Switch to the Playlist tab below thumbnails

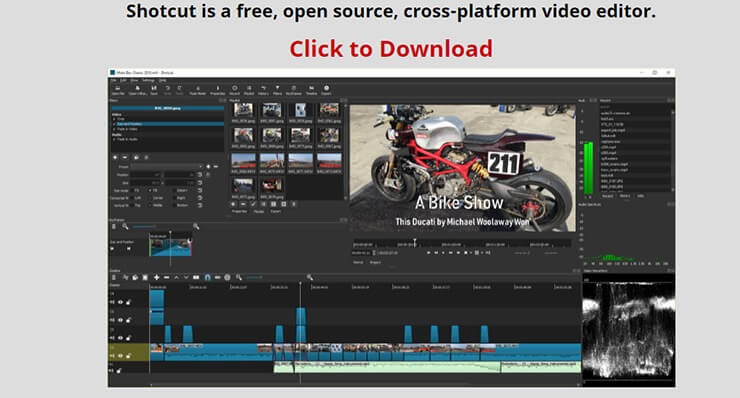pyautogui.click(x=259, y=211)
